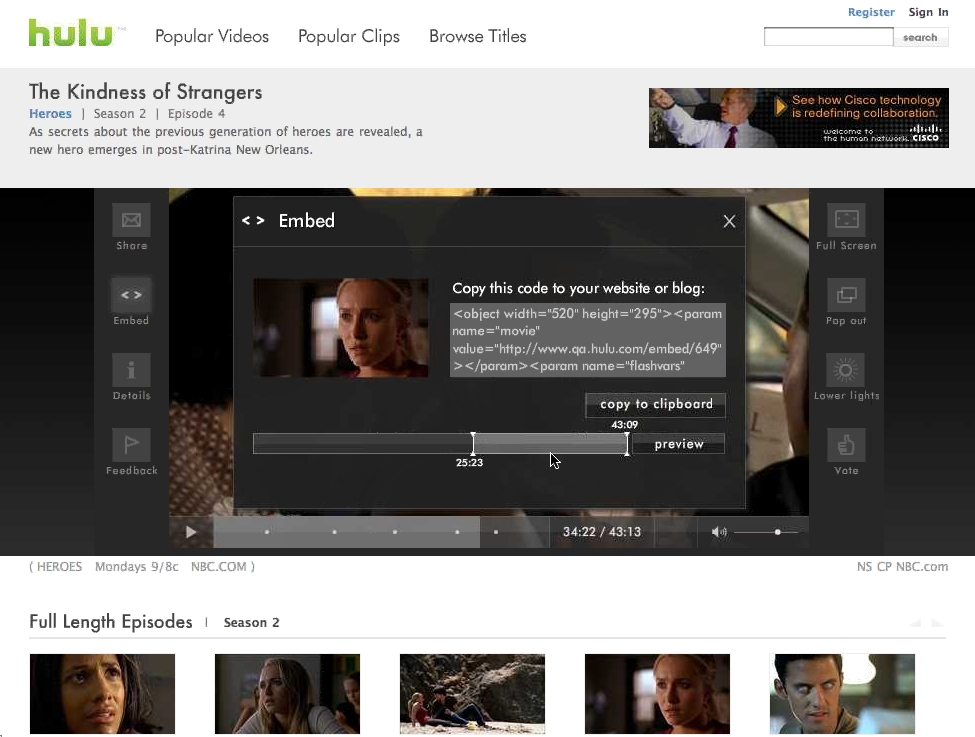
Task: Jump to the fifth chapter dot on the seek bar
Action: tap(496, 532)
